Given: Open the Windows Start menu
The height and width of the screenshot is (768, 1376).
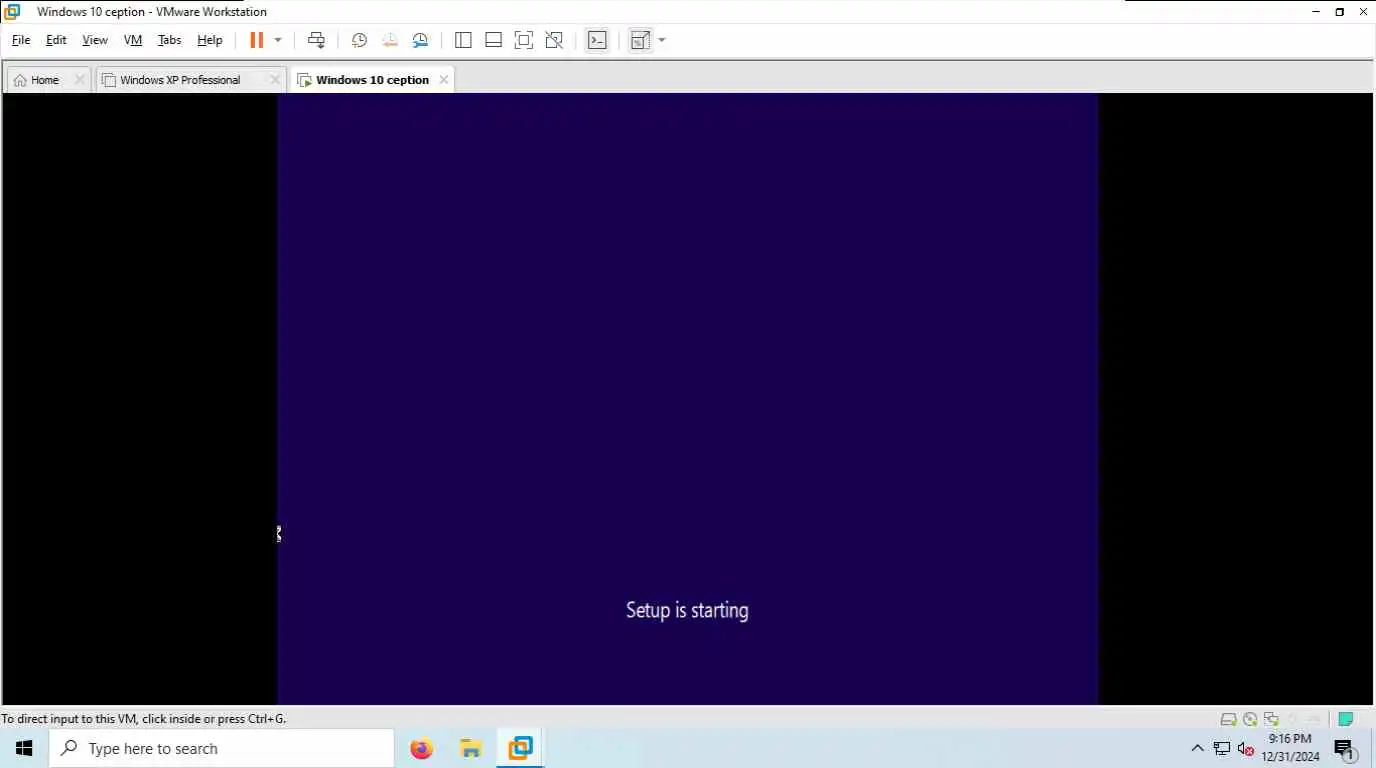Looking at the screenshot, I should pos(24,748).
